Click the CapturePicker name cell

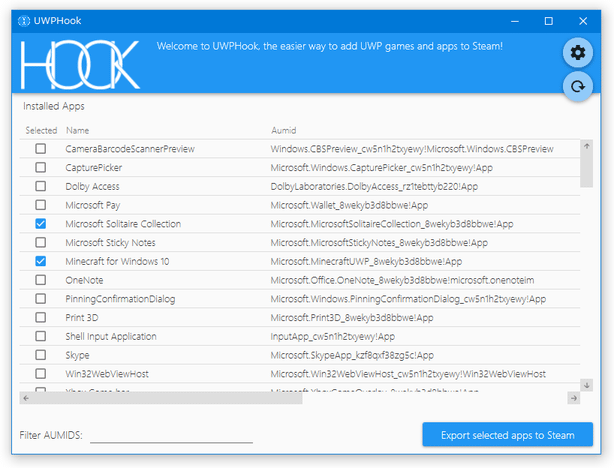point(94,168)
